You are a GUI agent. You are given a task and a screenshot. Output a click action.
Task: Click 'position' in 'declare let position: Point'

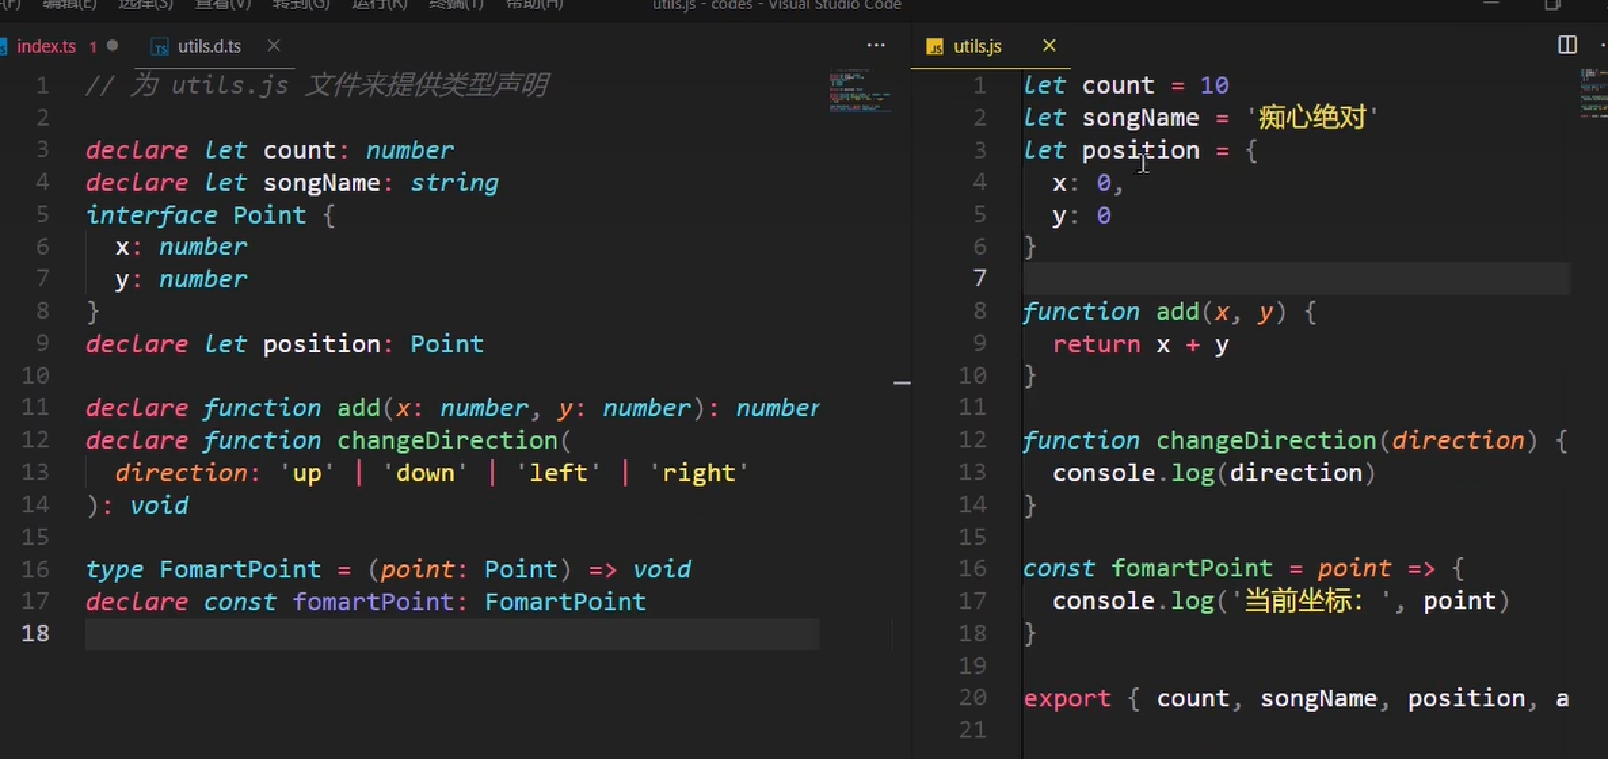coord(322,344)
